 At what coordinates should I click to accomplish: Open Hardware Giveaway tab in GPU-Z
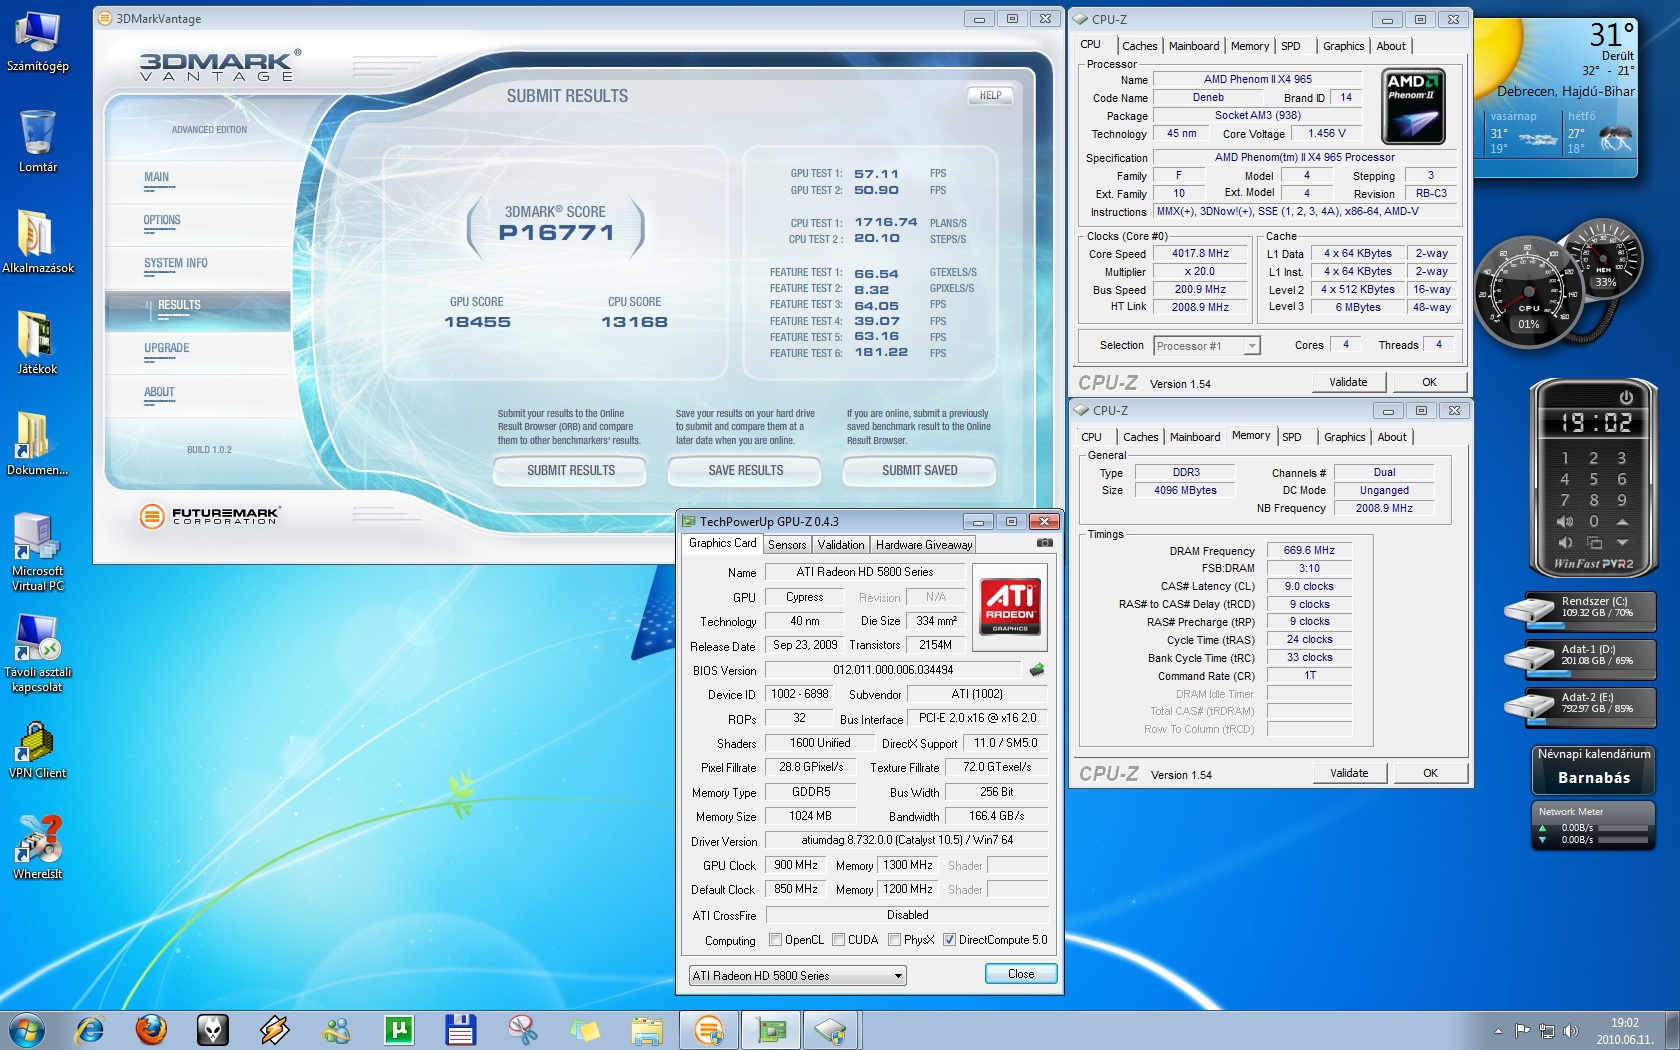923,545
